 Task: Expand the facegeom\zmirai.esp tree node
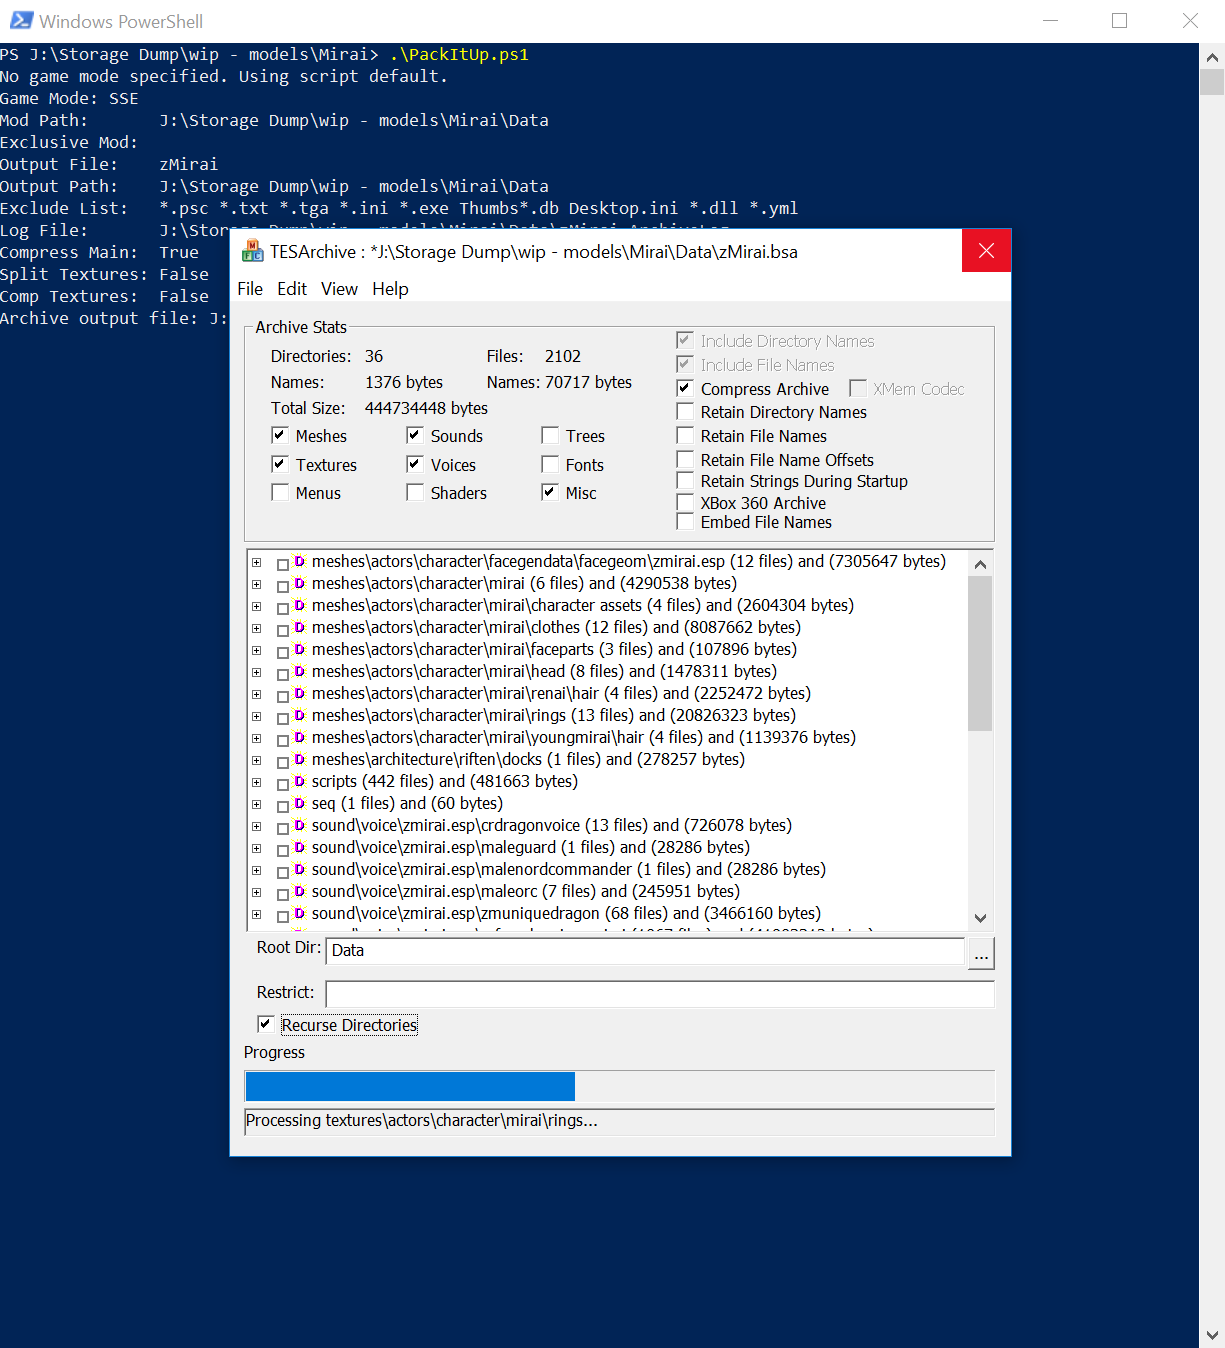click(x=257, y=562)
